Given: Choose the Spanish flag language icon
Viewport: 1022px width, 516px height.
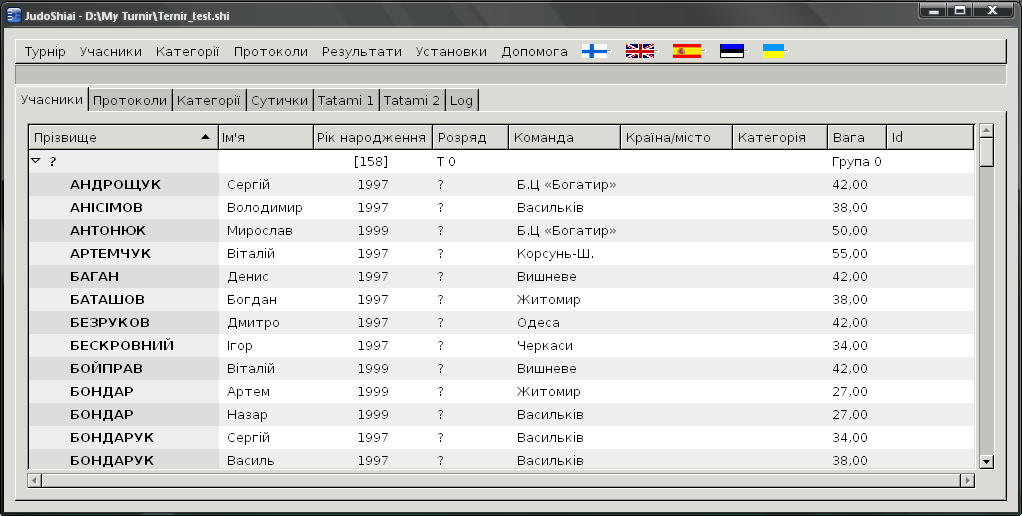Looking at the screenshot, I should (x=687, y=51).
